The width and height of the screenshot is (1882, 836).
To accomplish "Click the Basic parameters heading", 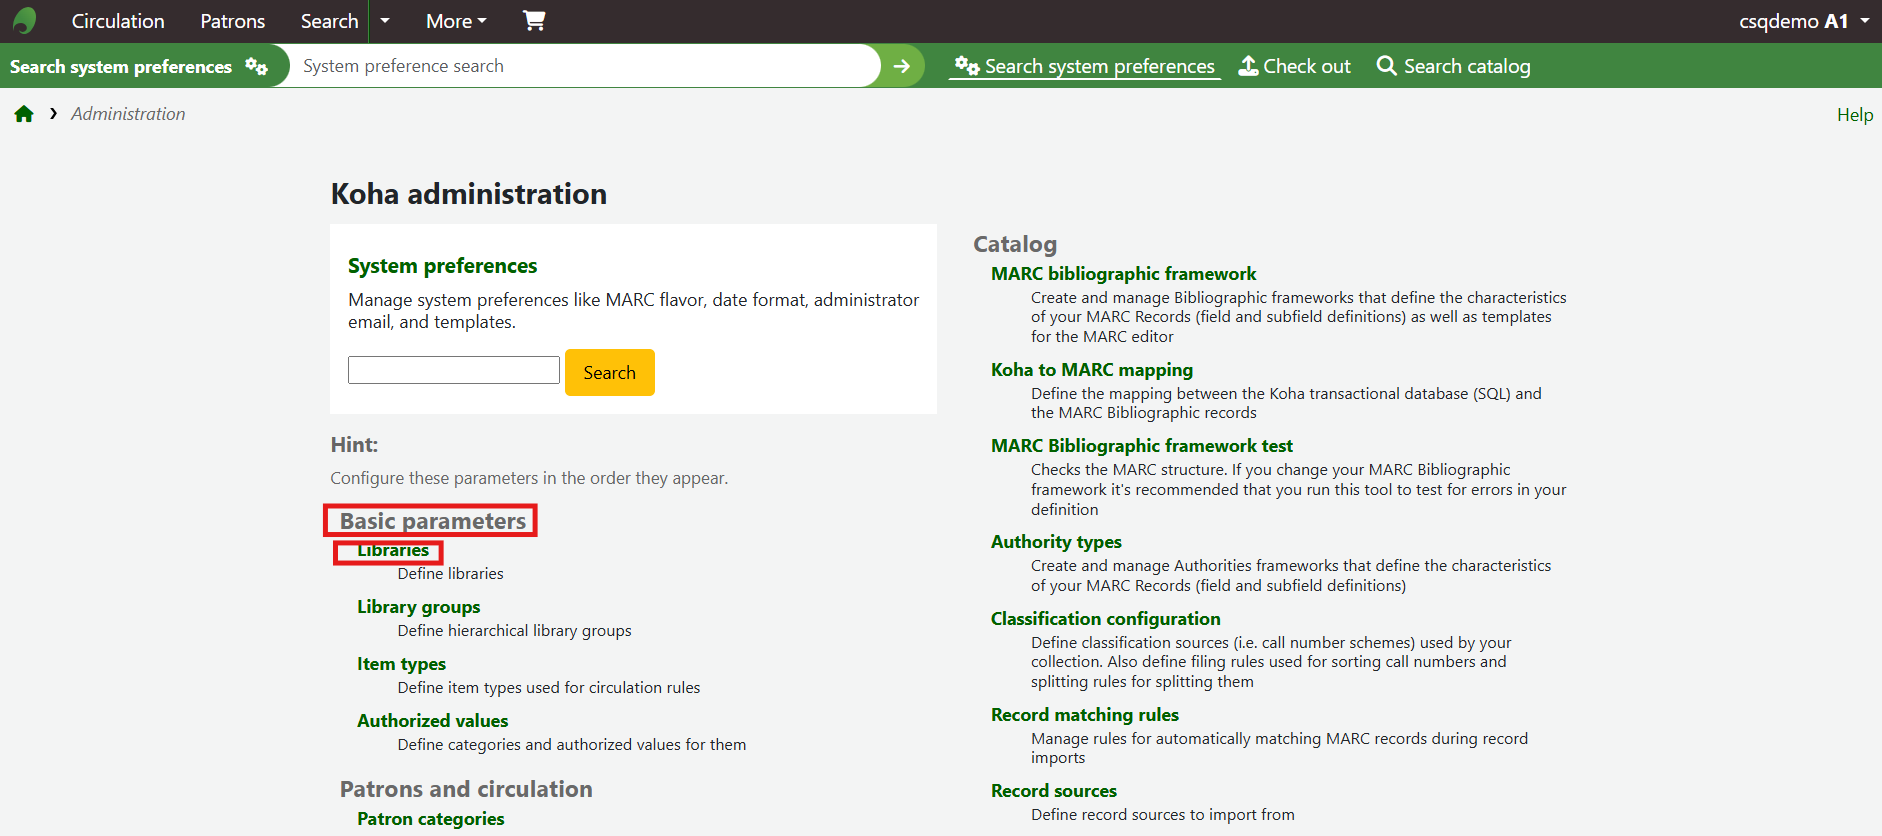I will click(433, 521).
